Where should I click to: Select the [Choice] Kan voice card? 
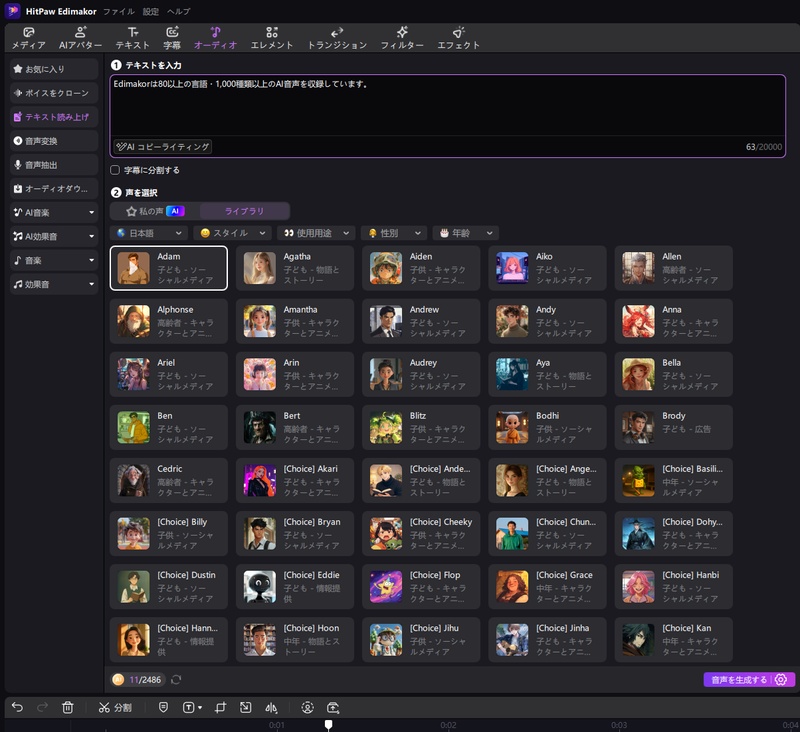[673, 639]
